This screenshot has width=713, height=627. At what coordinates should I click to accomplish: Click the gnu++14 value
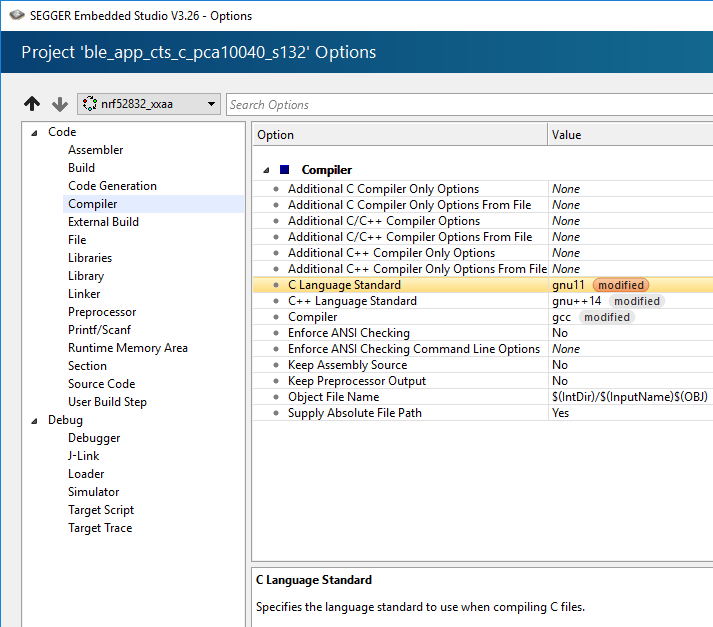576,301
